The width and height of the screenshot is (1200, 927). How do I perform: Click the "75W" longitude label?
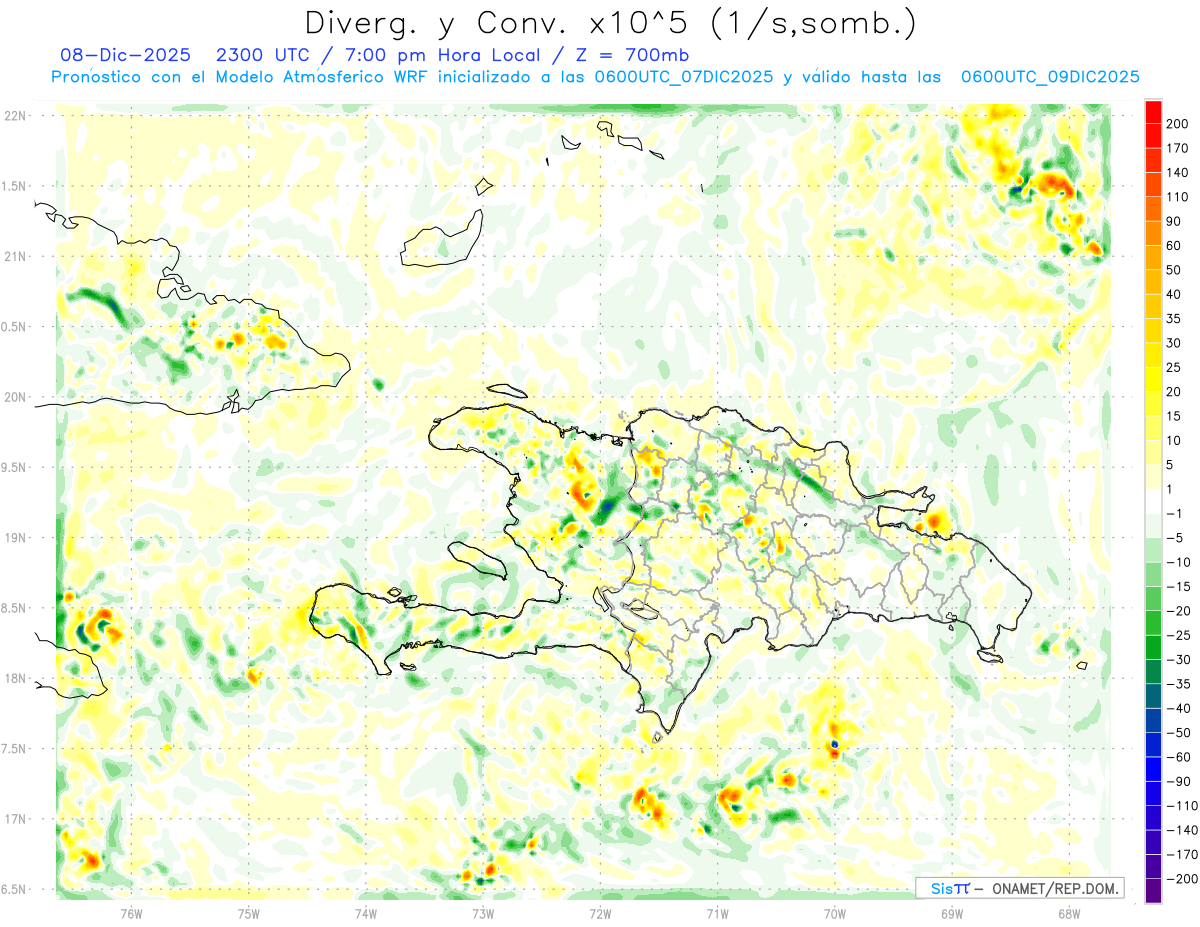click(249, 912)
